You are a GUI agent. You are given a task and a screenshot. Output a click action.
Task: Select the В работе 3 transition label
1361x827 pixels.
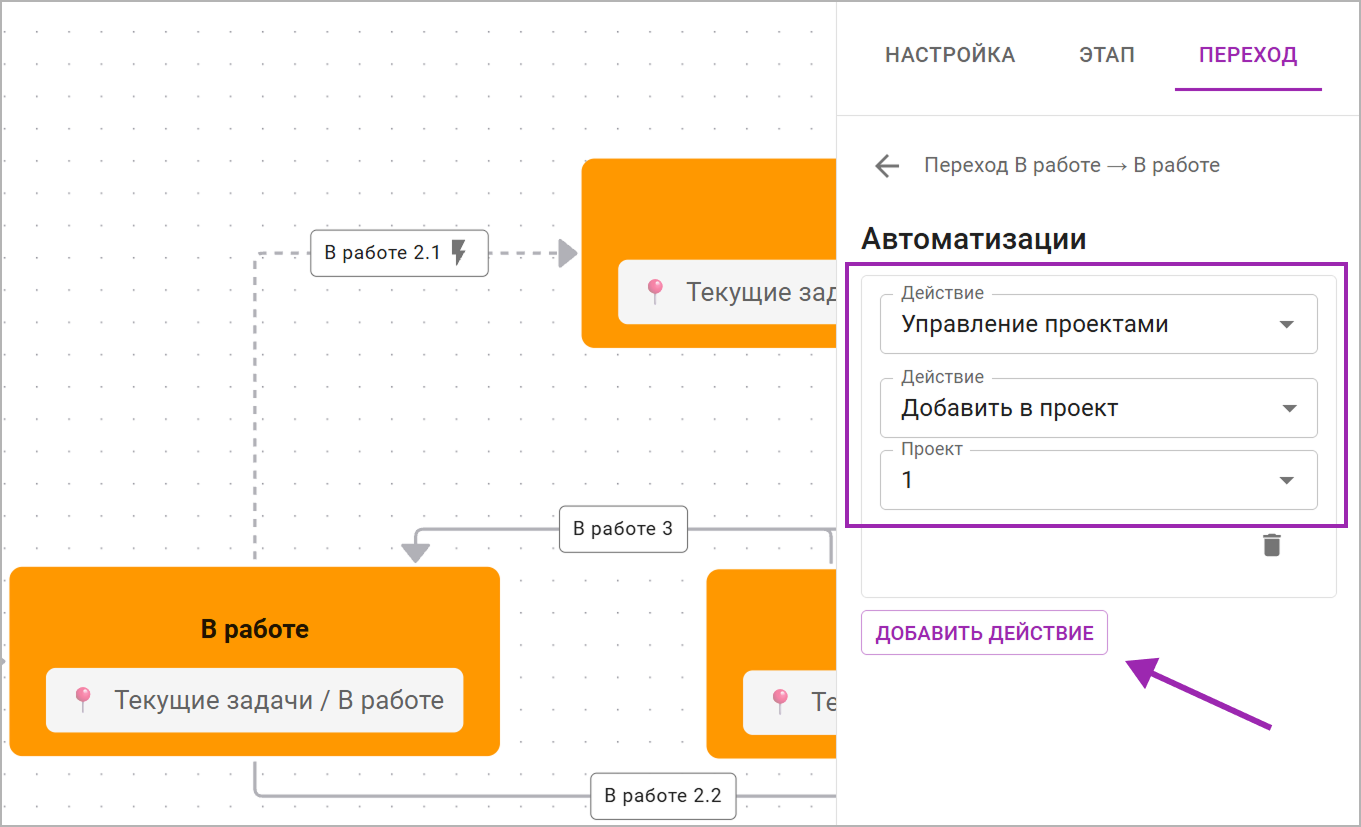623,529
